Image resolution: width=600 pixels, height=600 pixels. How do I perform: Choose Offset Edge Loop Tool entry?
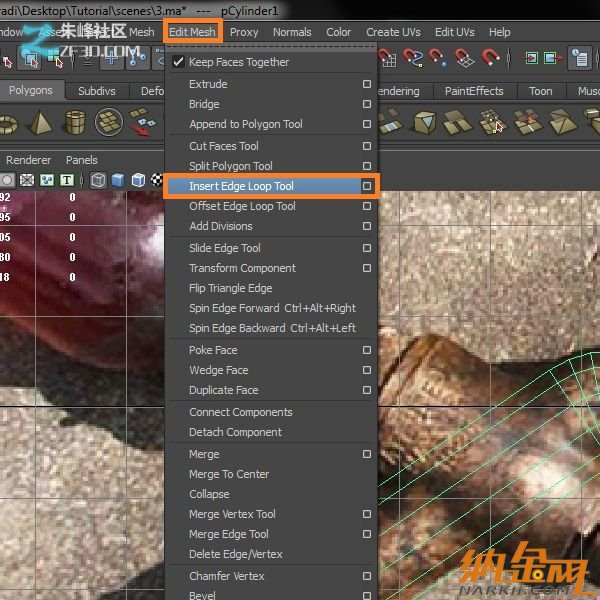[x=242, y=206]
